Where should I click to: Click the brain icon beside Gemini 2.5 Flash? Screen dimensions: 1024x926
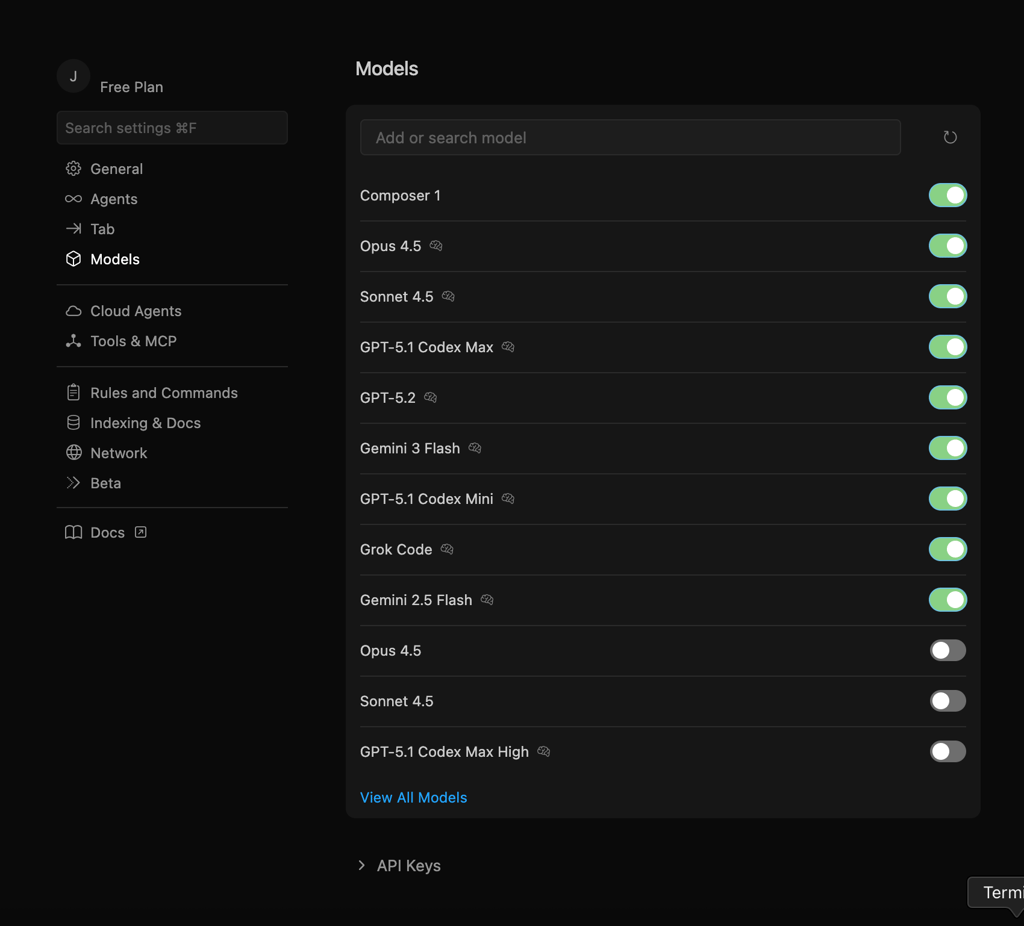tap(487, 599)
